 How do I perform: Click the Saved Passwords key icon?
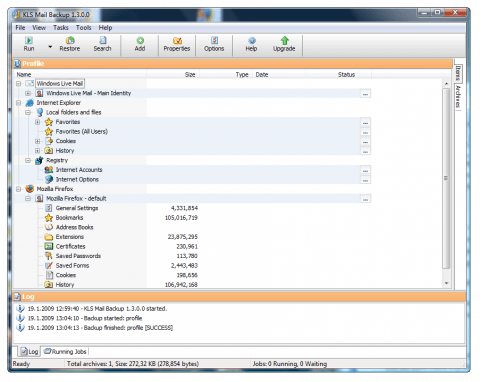[x=49, y=256]
